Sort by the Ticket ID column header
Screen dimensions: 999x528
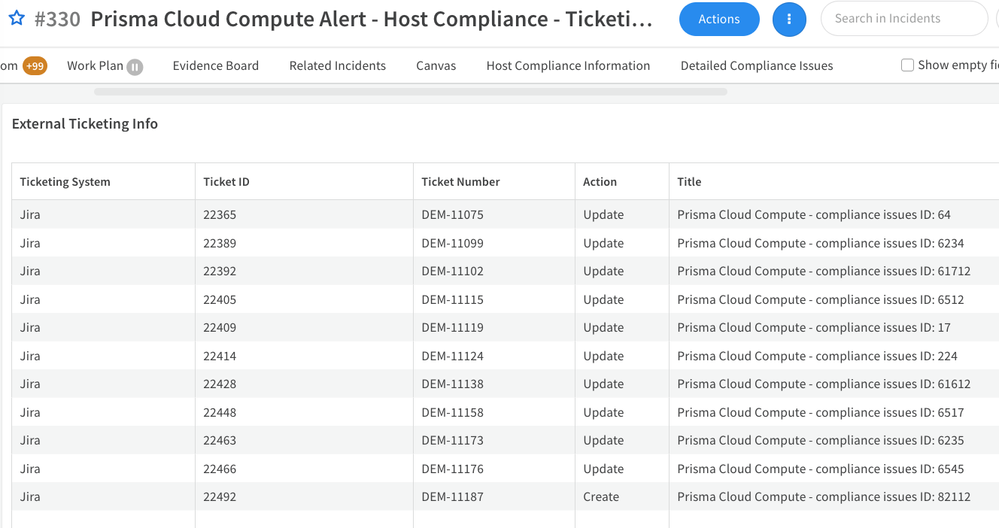coord(226,182)
